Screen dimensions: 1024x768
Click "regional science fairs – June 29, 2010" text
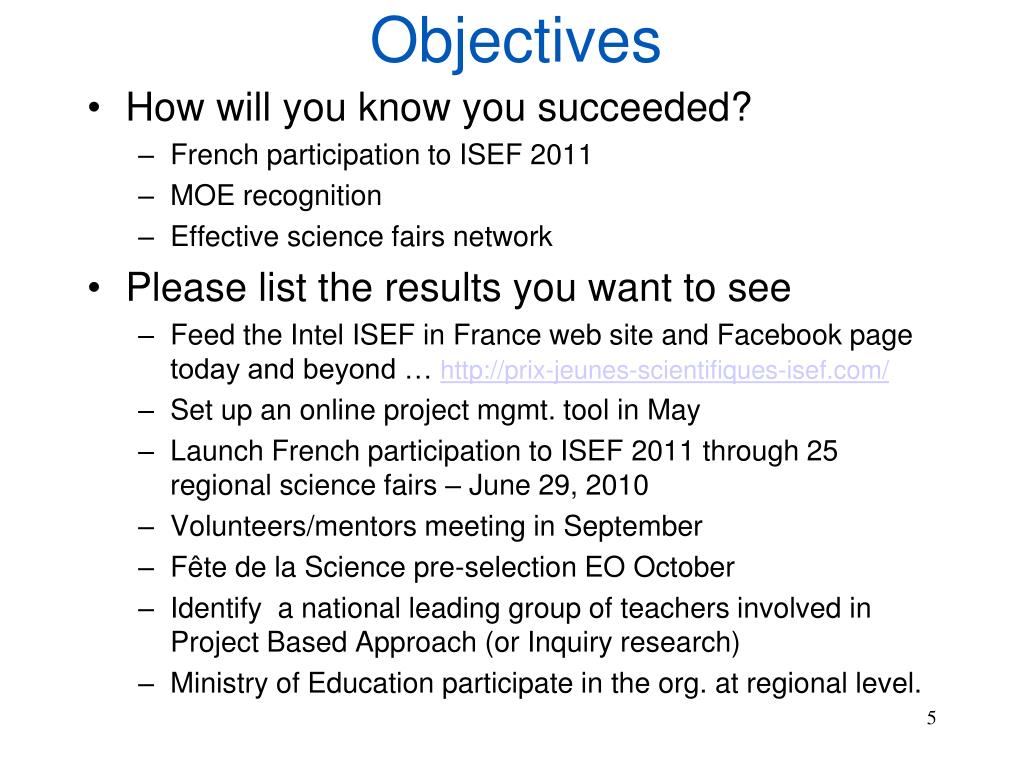pyautogui.click(x=409, y=486)
